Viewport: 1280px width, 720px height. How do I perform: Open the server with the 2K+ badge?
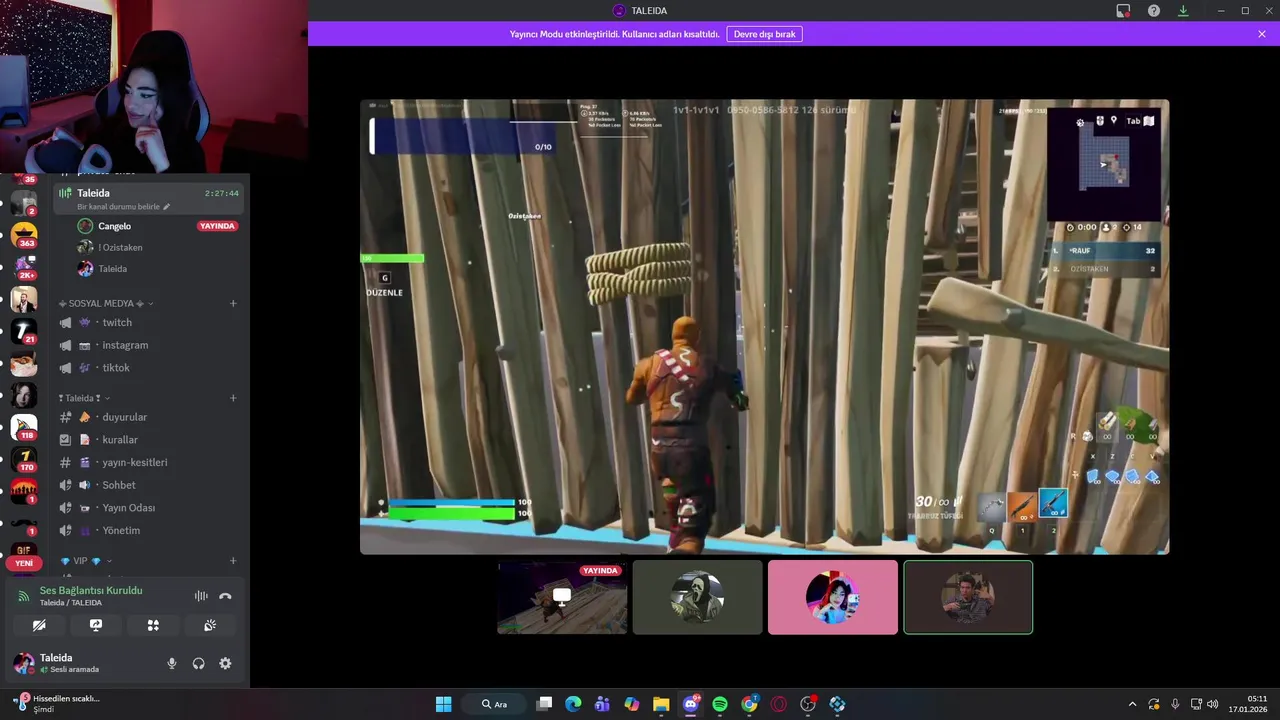(24, 267)
